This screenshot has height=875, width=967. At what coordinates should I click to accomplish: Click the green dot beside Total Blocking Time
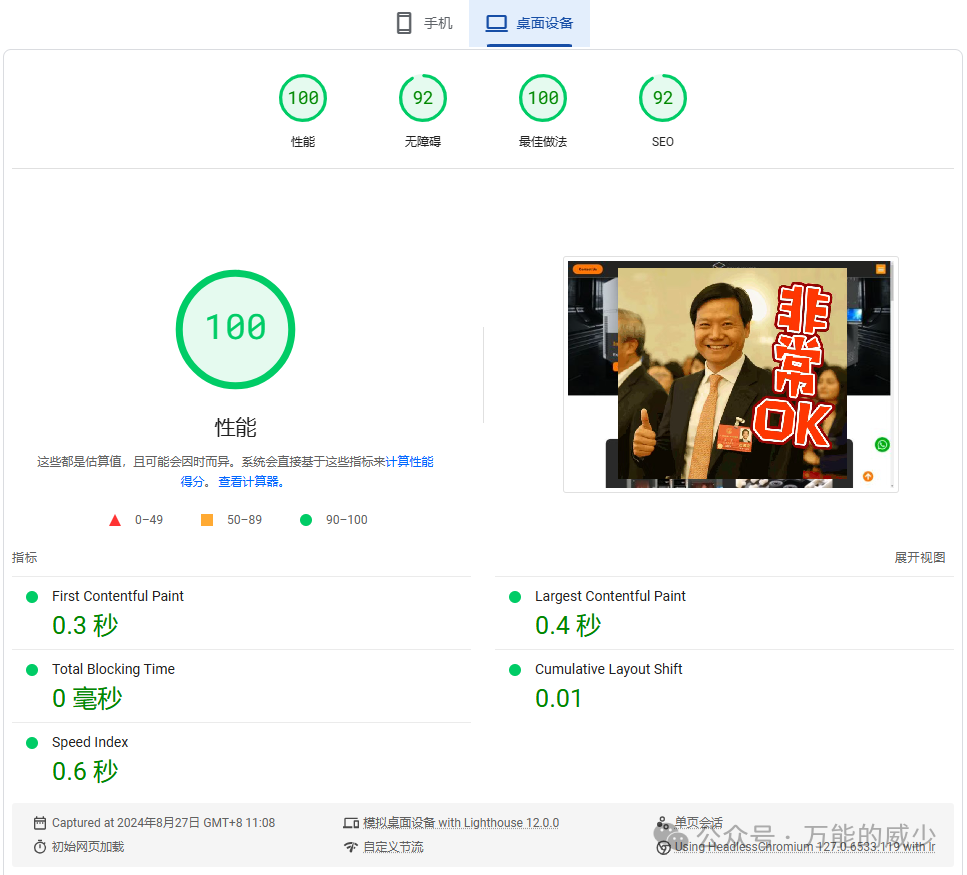[x=32, y=670]
